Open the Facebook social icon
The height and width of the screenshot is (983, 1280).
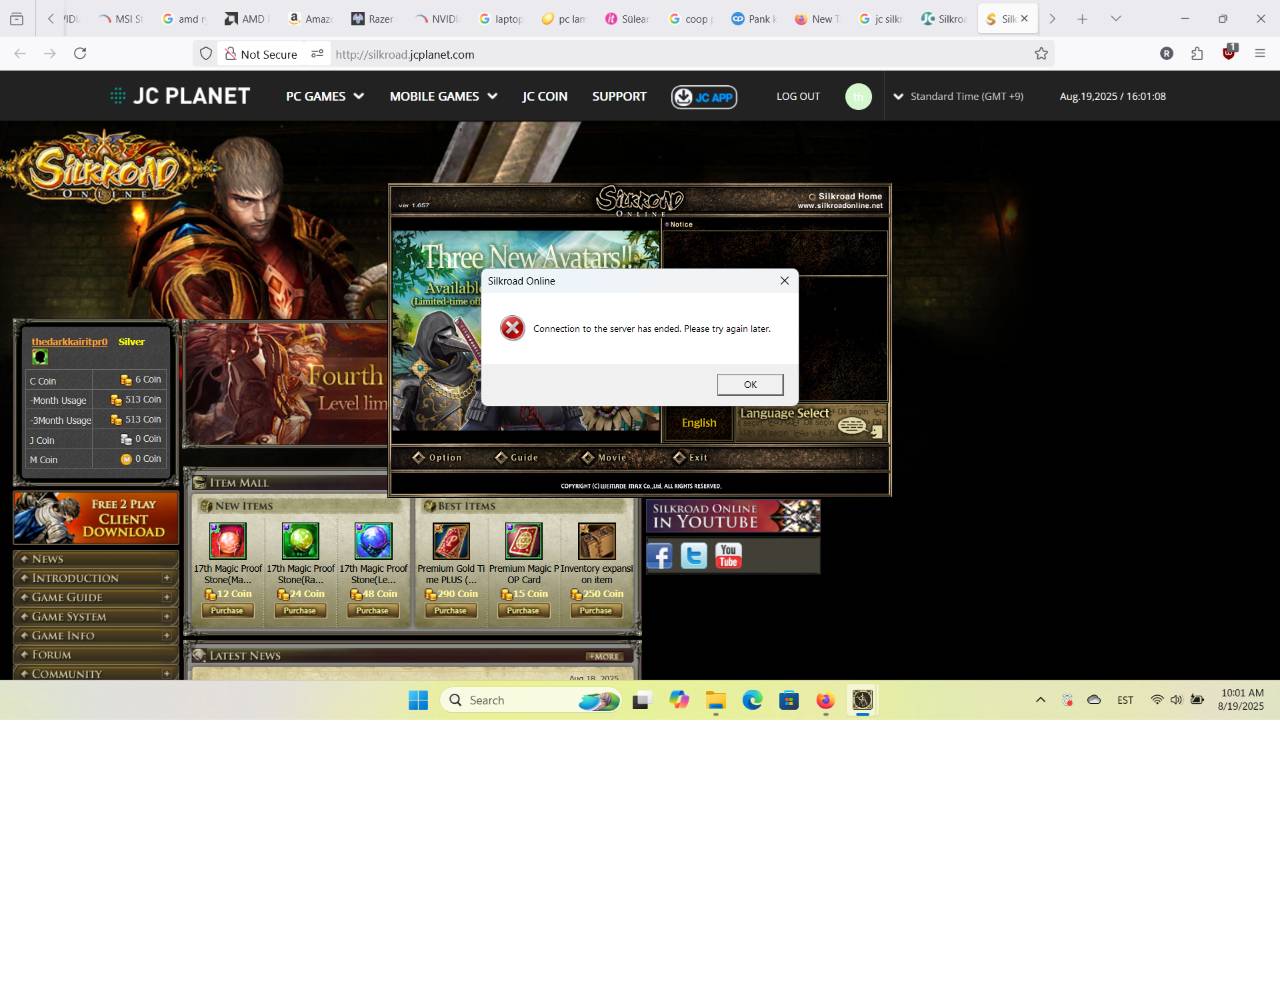click(x=660, y=556)
